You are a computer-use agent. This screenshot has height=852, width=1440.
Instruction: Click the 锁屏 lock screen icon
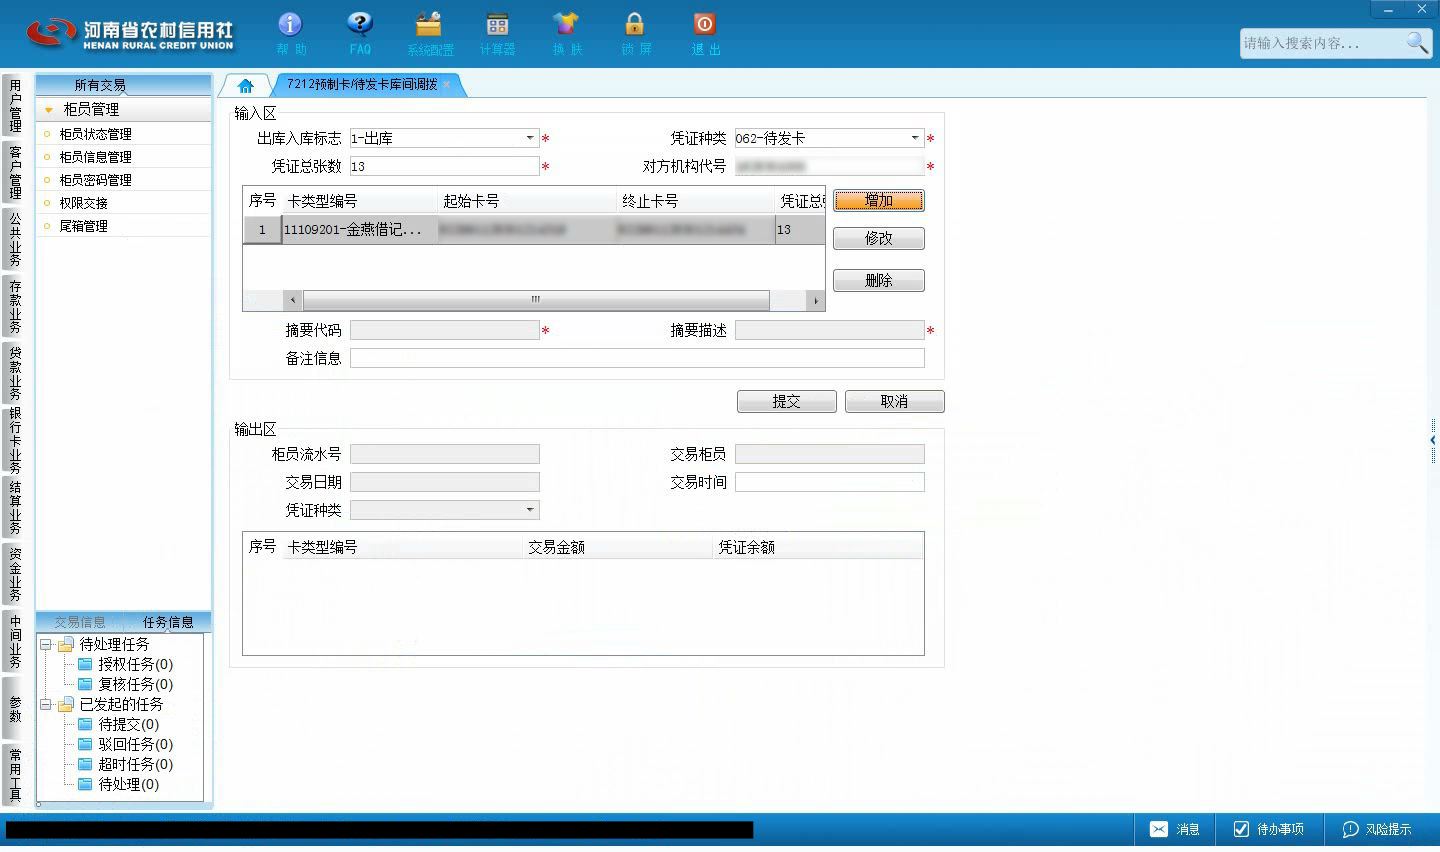click(635, 25)
